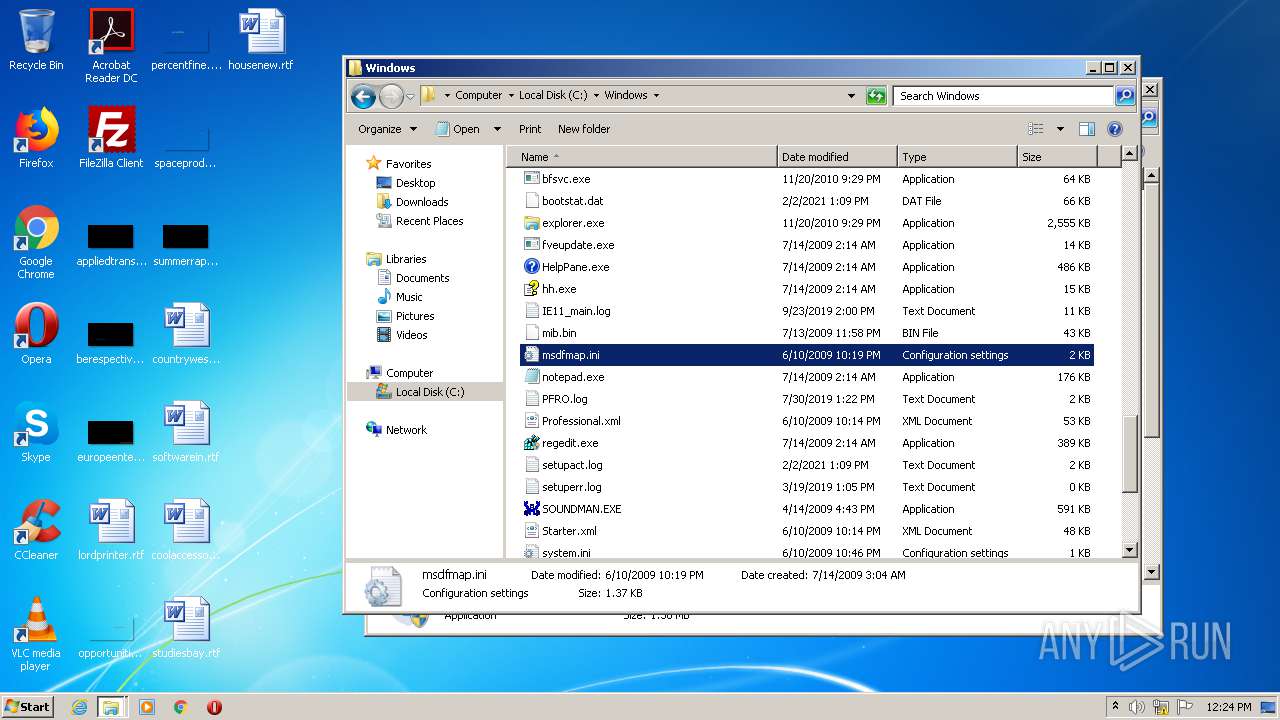Click the Forward navigation arrow in Explorer
This screenshot has width=1280, height=720.
(391, 96)
